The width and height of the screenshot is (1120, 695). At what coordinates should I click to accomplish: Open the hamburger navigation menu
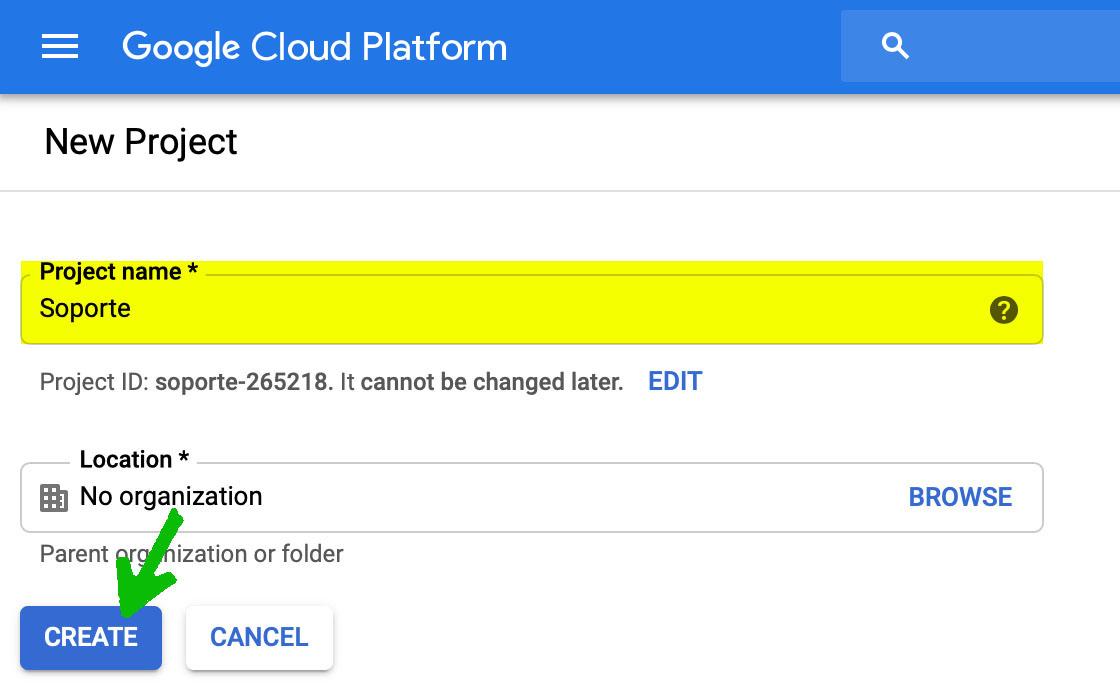click(60, 47)
